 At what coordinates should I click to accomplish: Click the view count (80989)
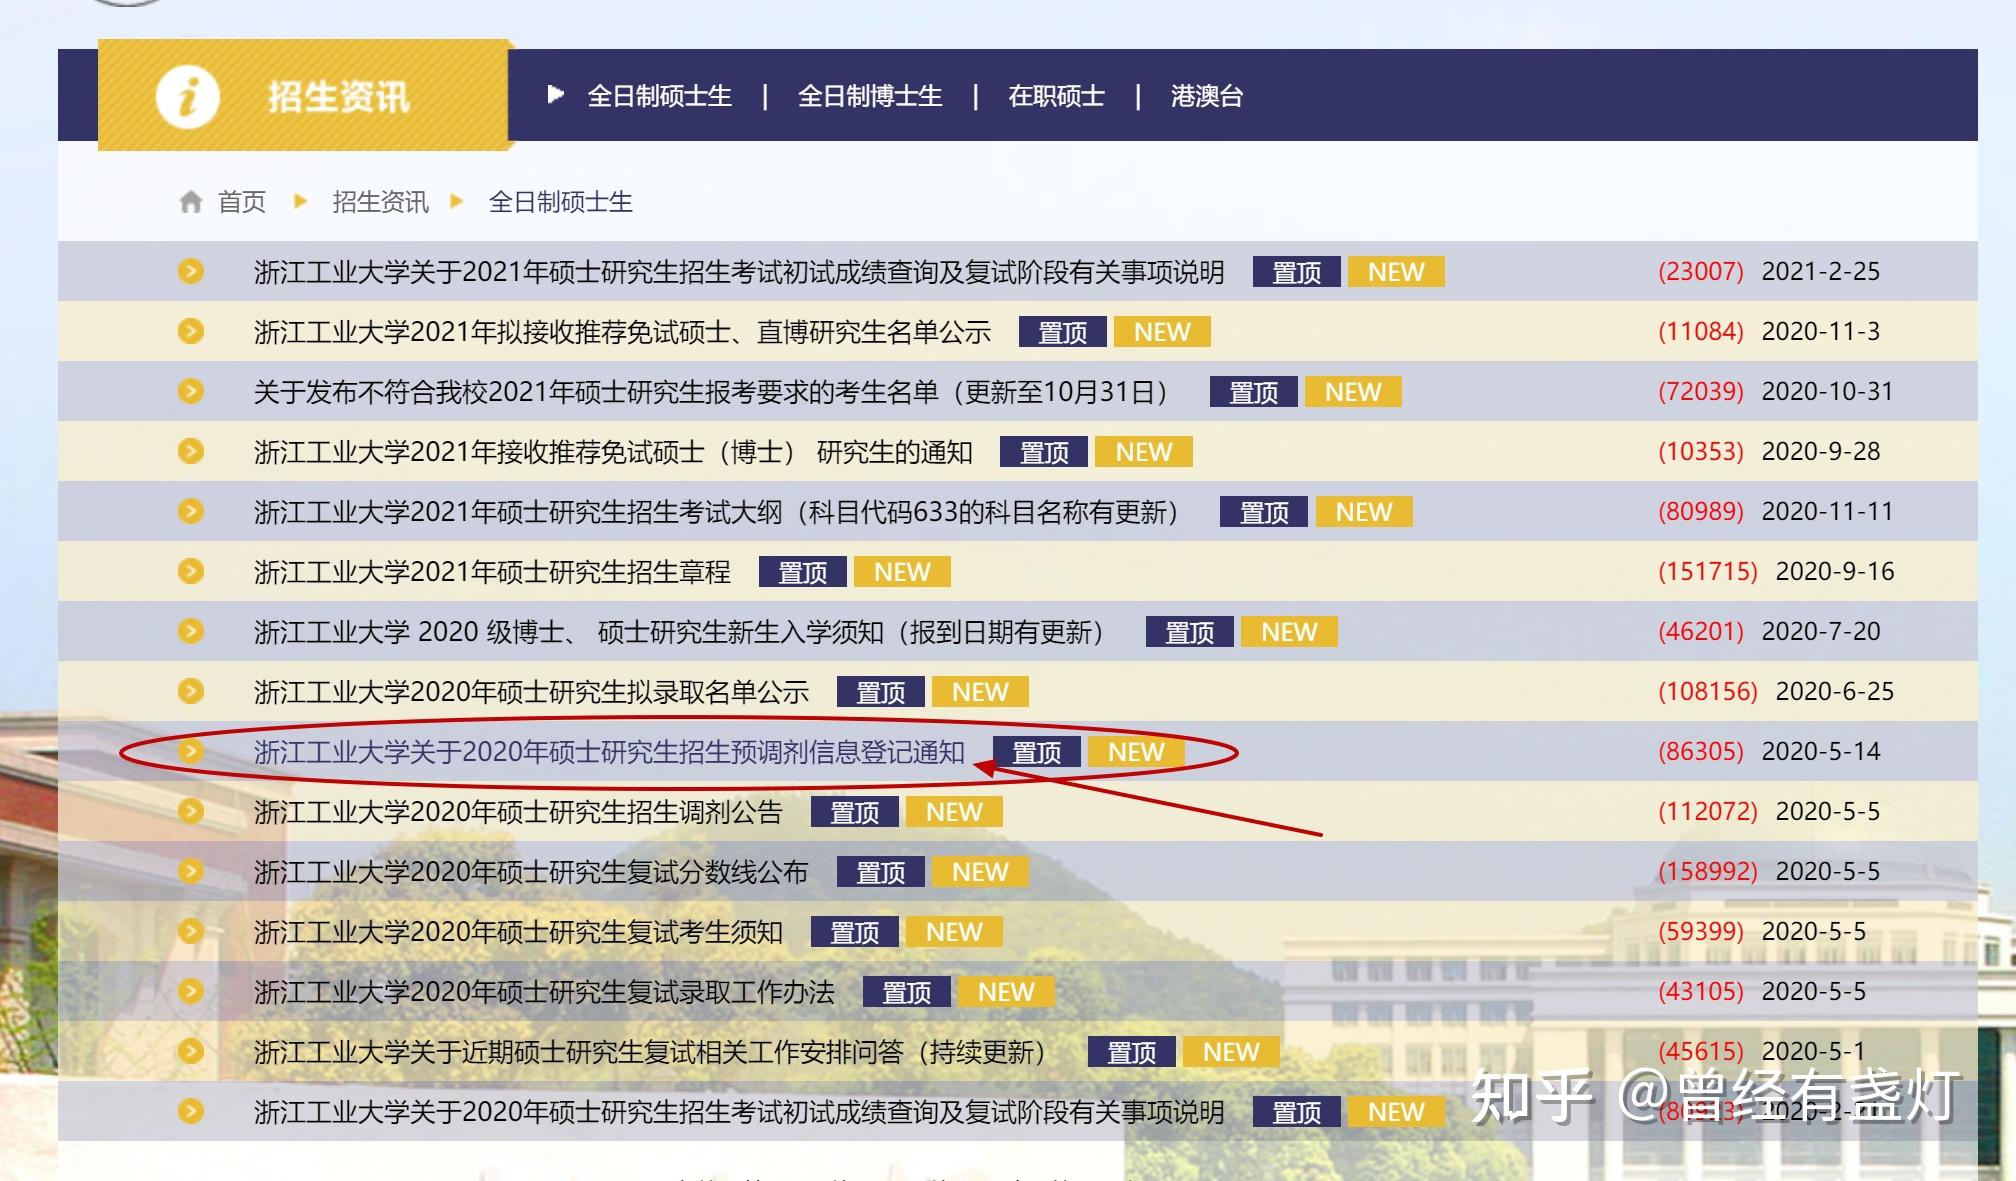pyautogui.click(x=1701, y=511)
